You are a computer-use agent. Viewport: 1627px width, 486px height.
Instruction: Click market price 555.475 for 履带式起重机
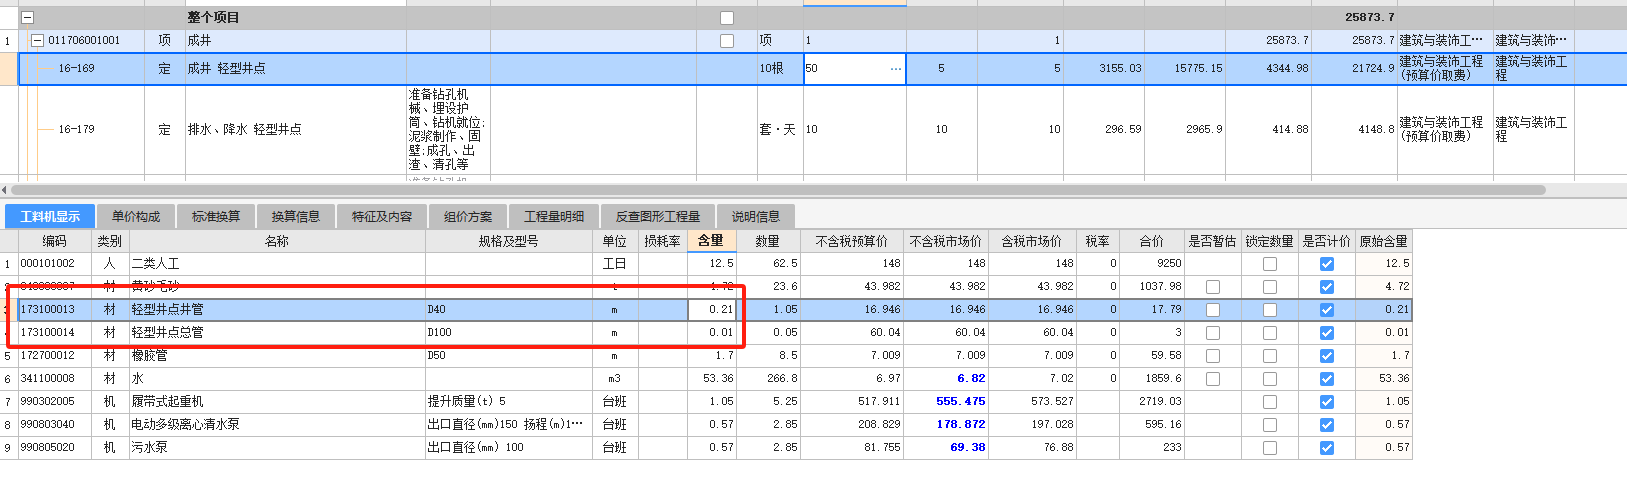click(946, 402)
